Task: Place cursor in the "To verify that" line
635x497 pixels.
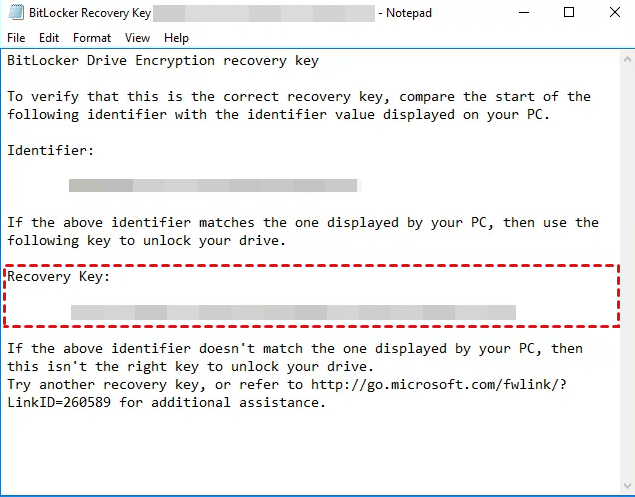Action: 298,97
